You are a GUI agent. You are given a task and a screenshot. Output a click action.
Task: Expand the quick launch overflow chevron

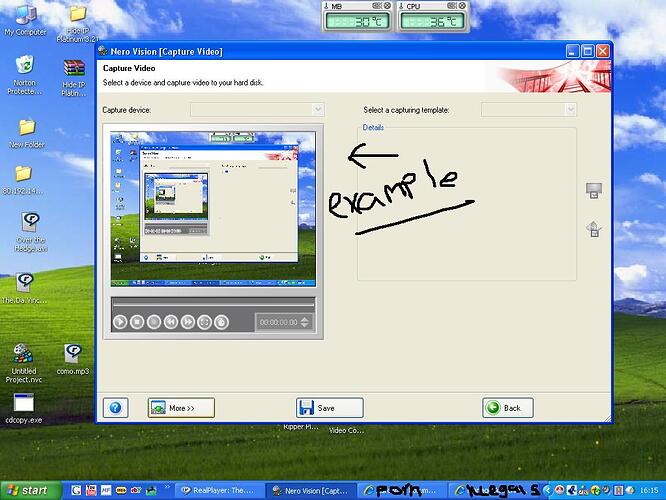tap(167, 487)
